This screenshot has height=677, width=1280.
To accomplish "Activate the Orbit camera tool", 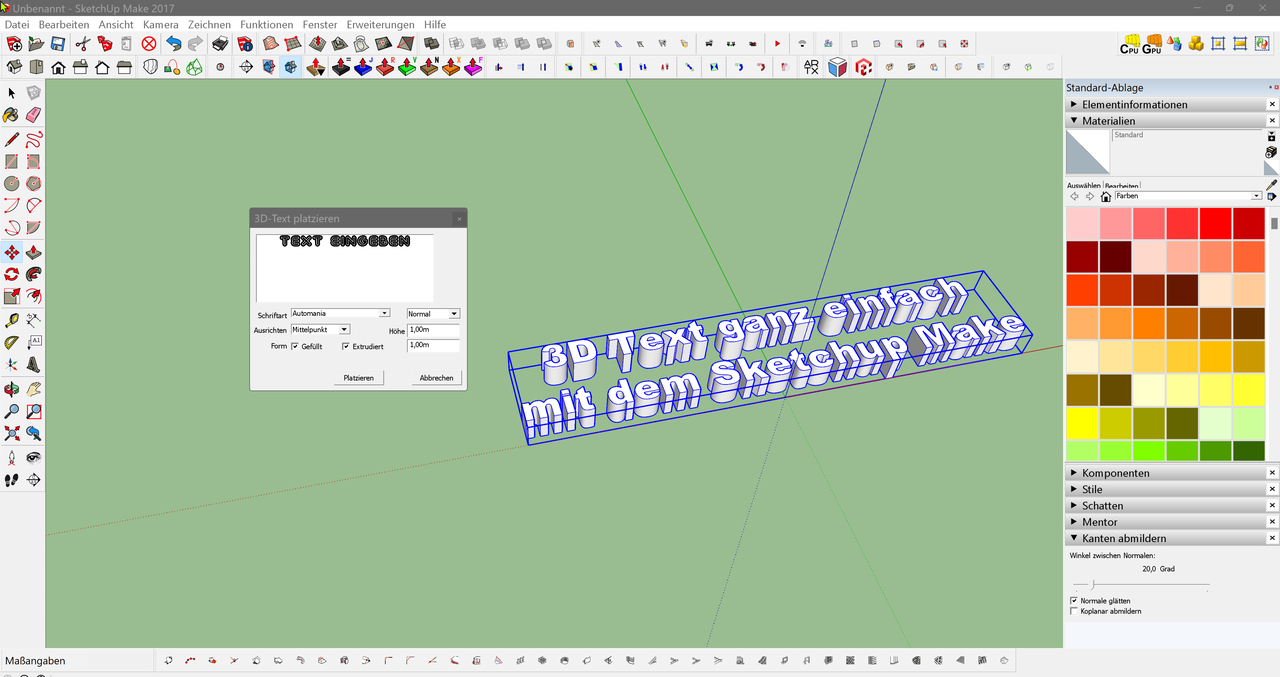I will click(x=11, y=389).
